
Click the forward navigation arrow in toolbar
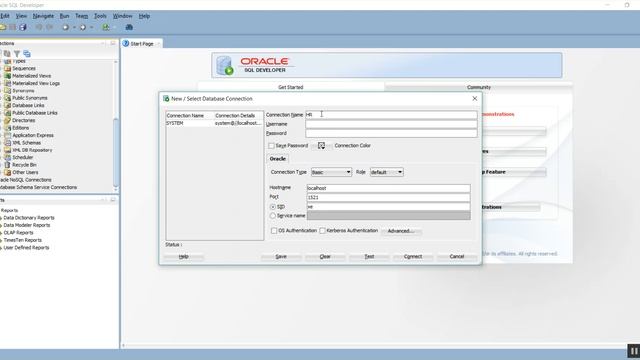(x=83, y=27)
